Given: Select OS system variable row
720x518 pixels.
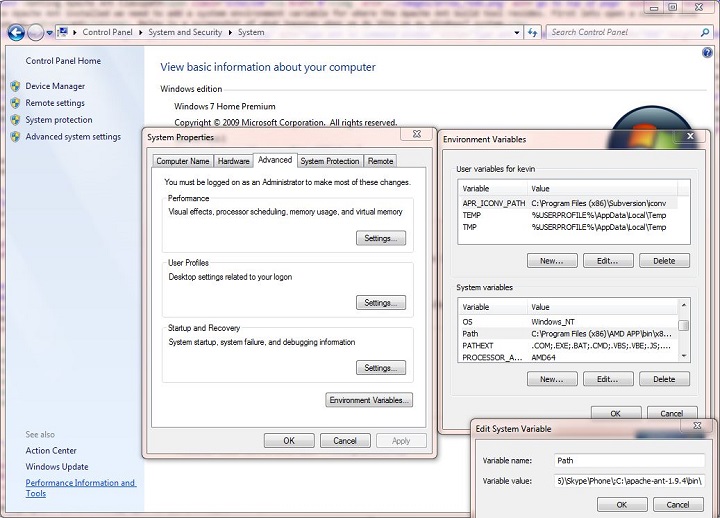Looking at the screenshot, I should (568, 321).
